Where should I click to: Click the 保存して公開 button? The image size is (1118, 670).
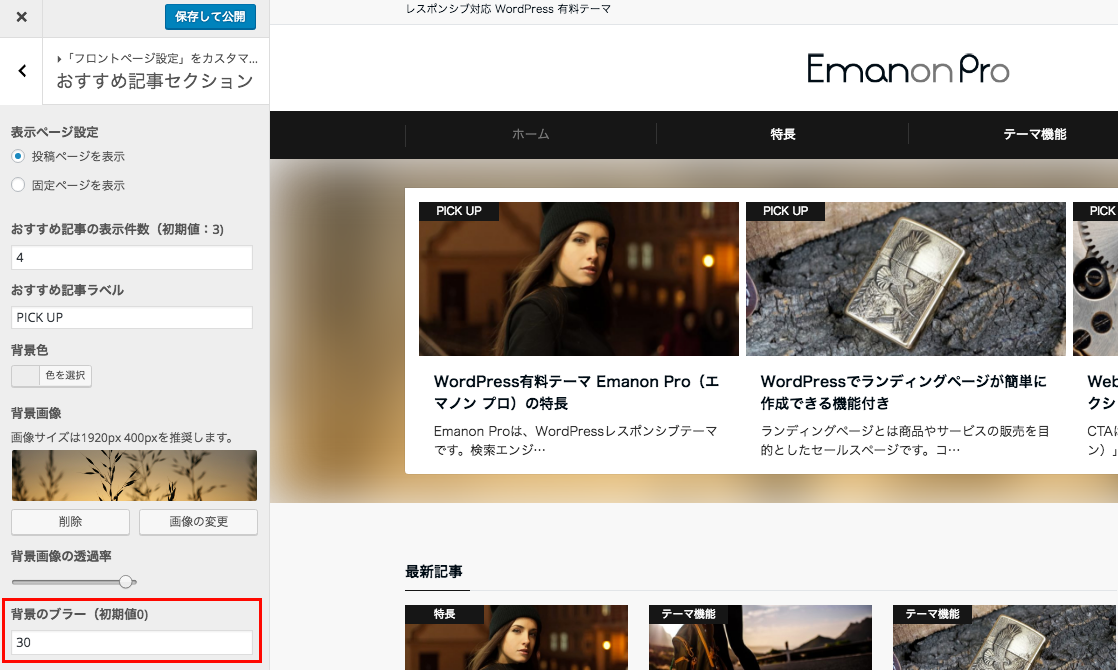[210, 16]
